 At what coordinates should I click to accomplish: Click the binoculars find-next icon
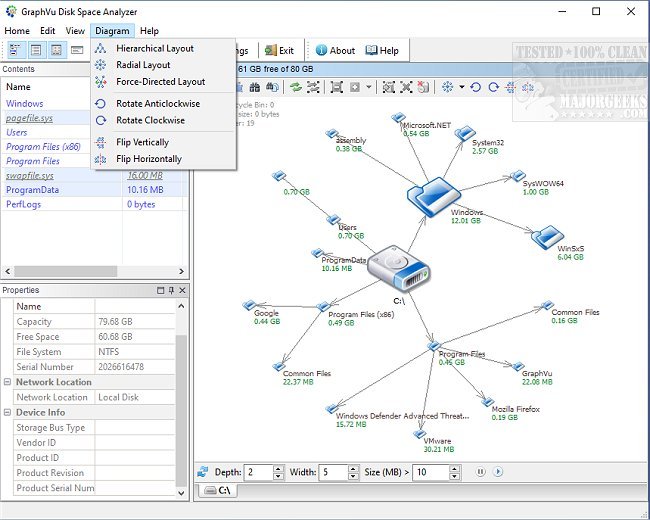point(272,87)
